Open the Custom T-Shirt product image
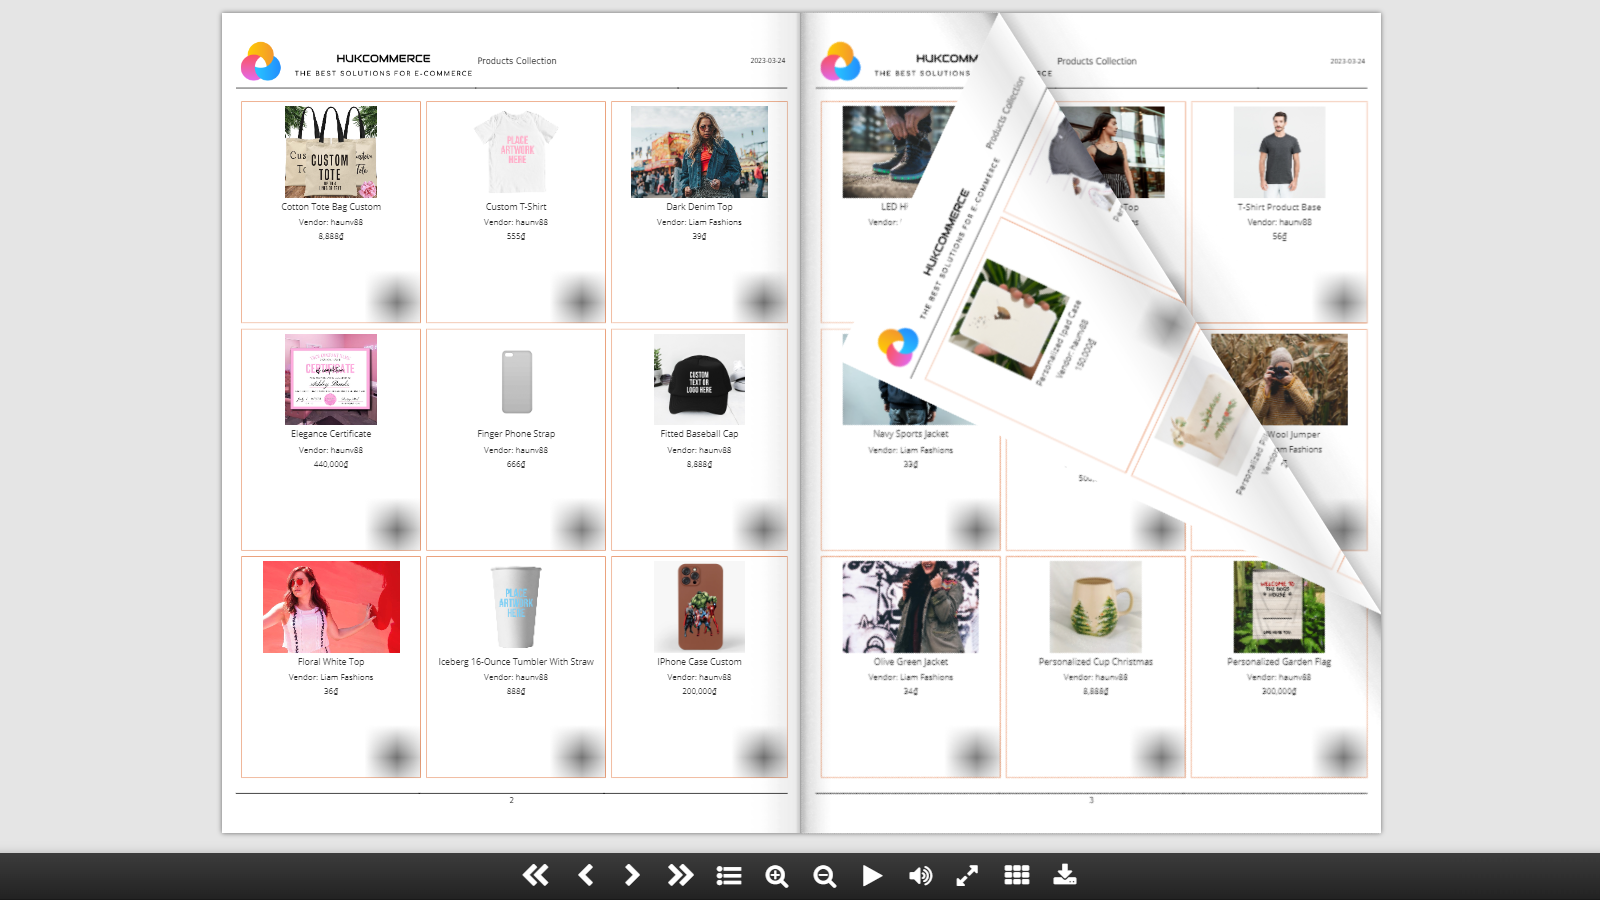Image resolution: width=1600 pixels, height=900 pixels. (516, 151)
